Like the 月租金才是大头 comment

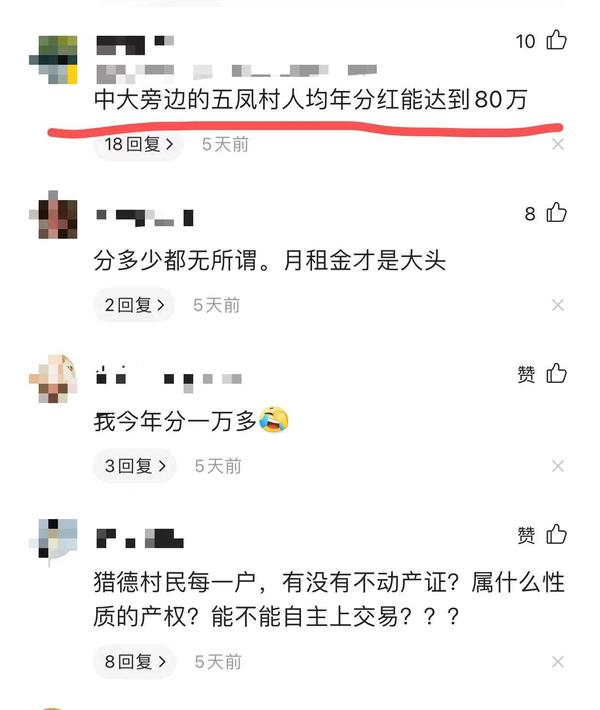557,212
